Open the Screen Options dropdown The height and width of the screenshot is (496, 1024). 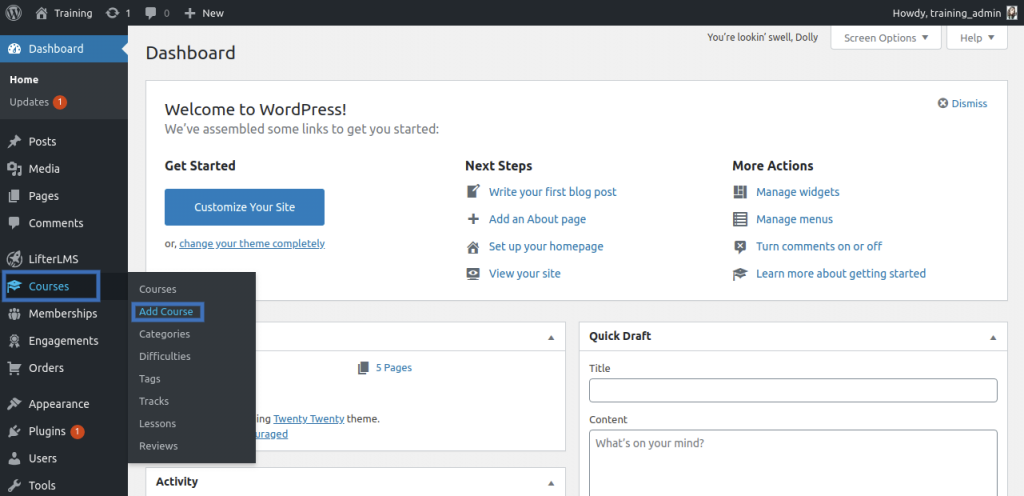pos(886,38)
